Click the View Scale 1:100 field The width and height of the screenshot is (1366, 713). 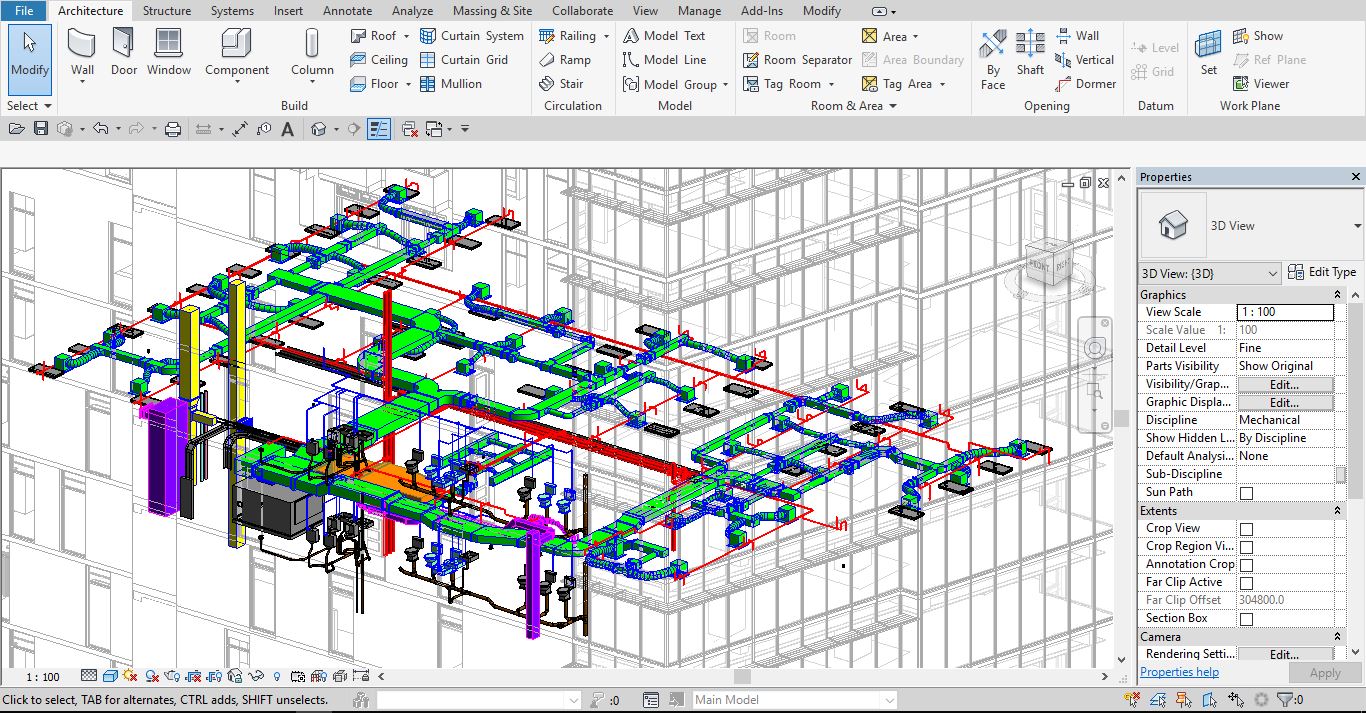tap(1286, 311)
